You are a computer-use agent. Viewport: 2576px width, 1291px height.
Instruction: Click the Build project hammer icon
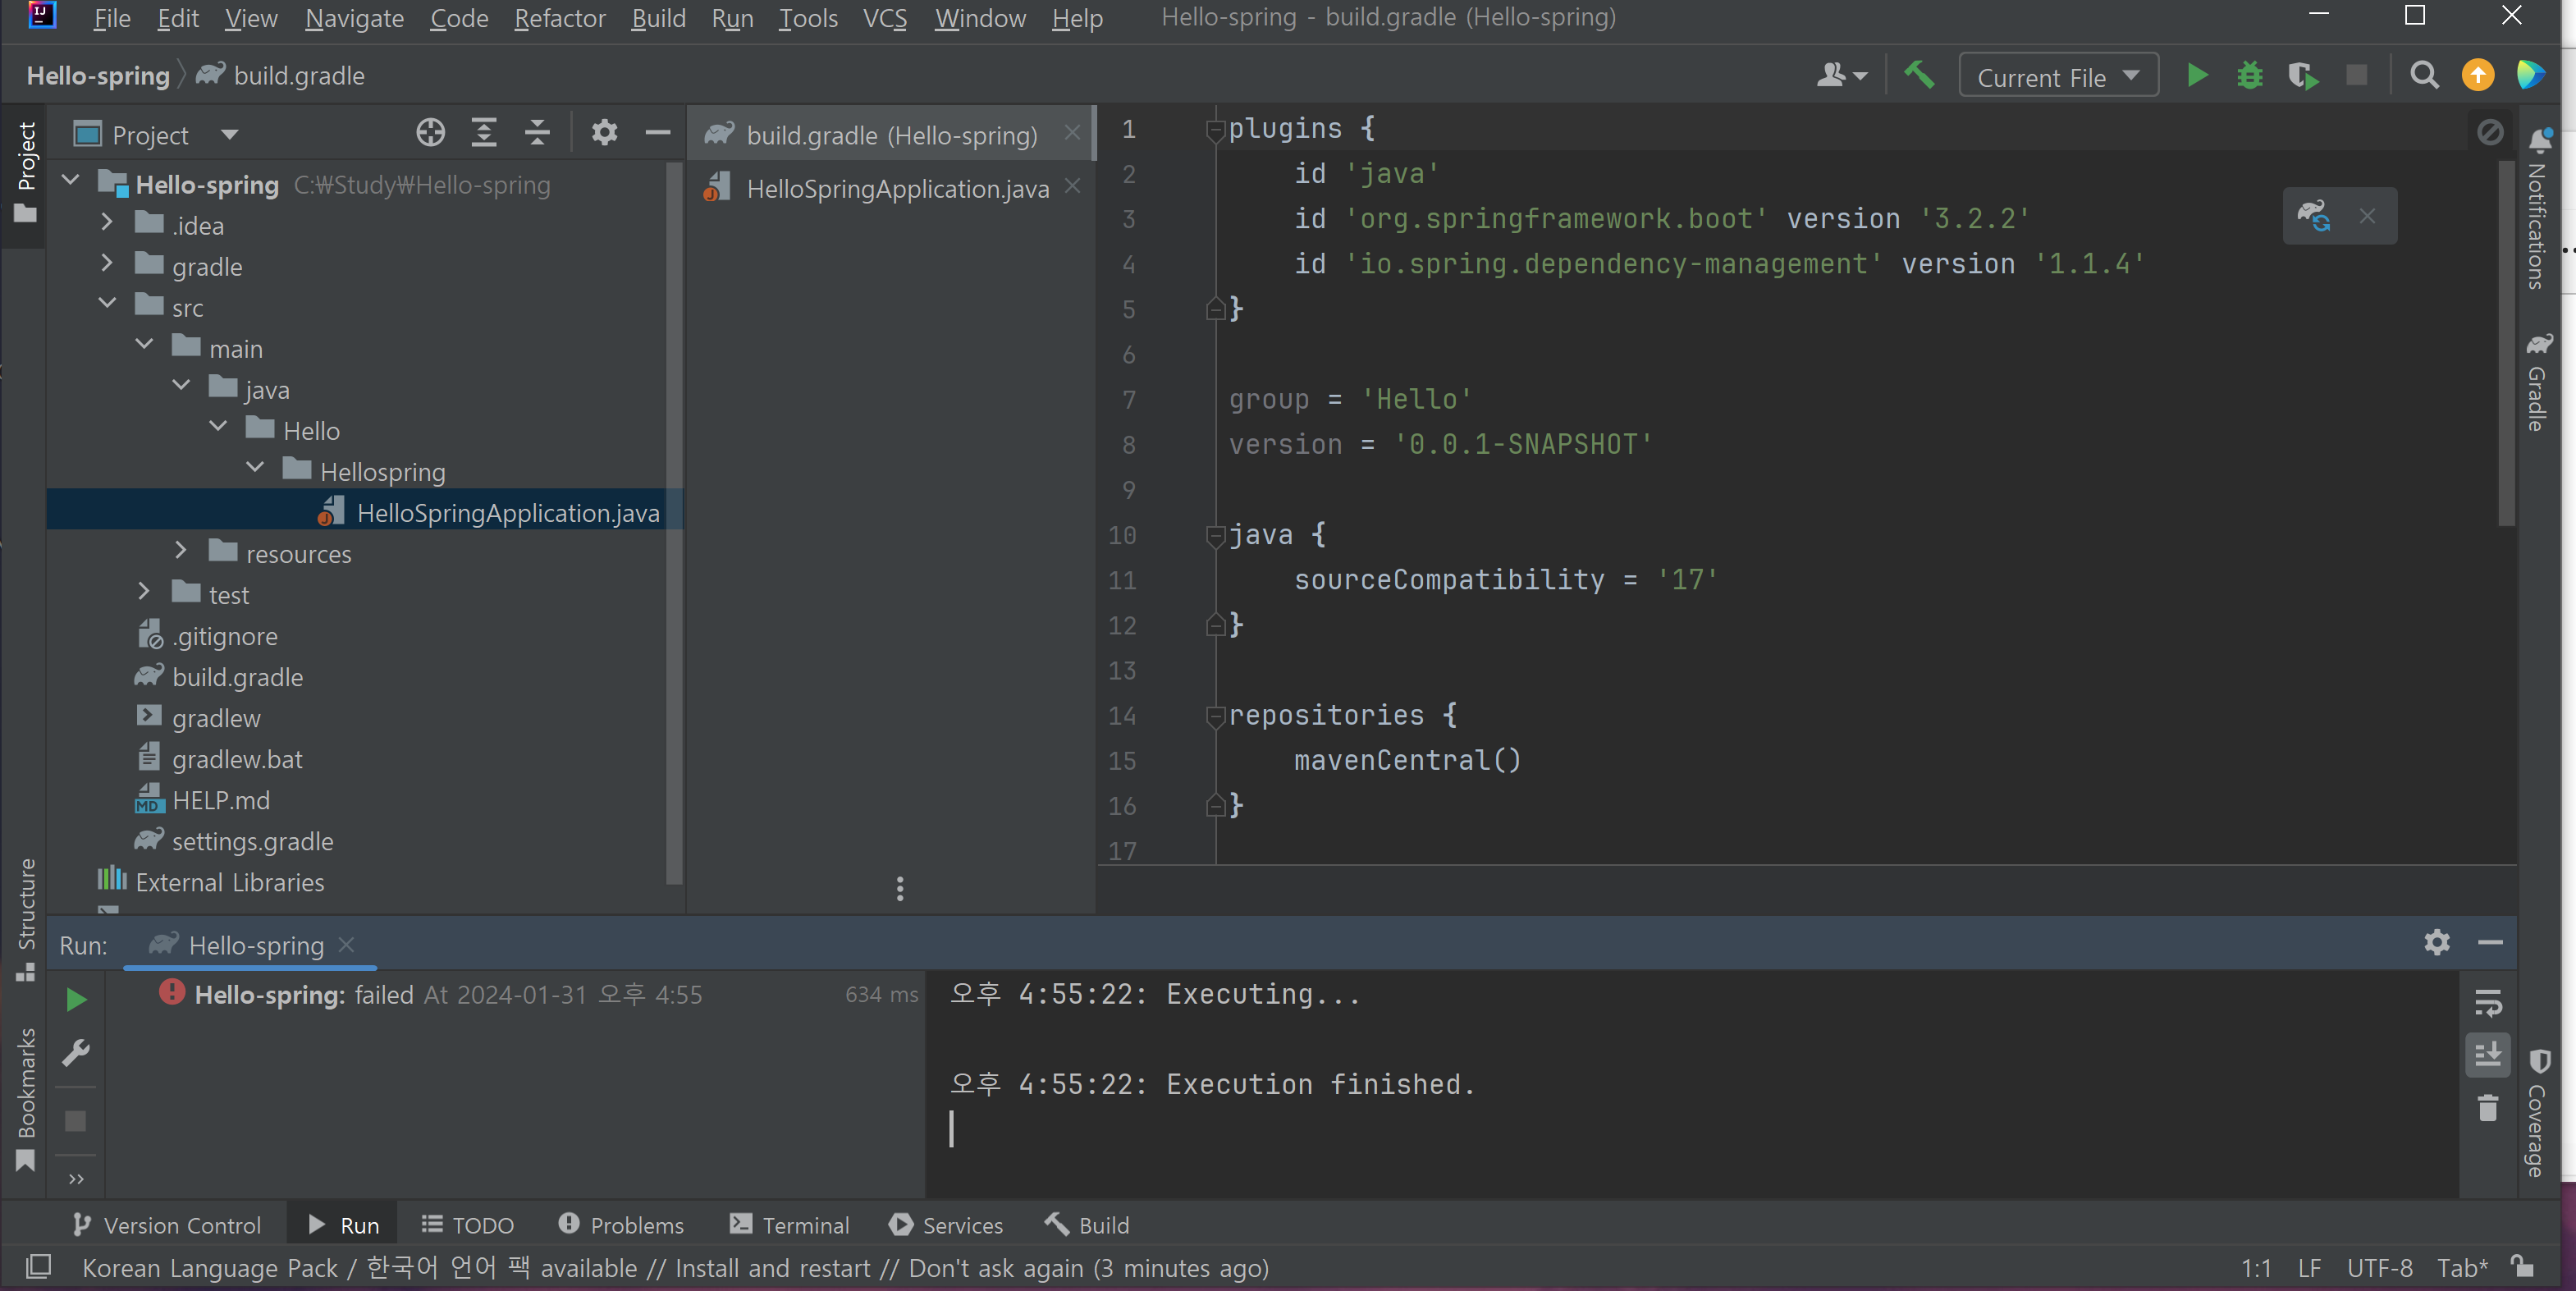(1918, 75)
